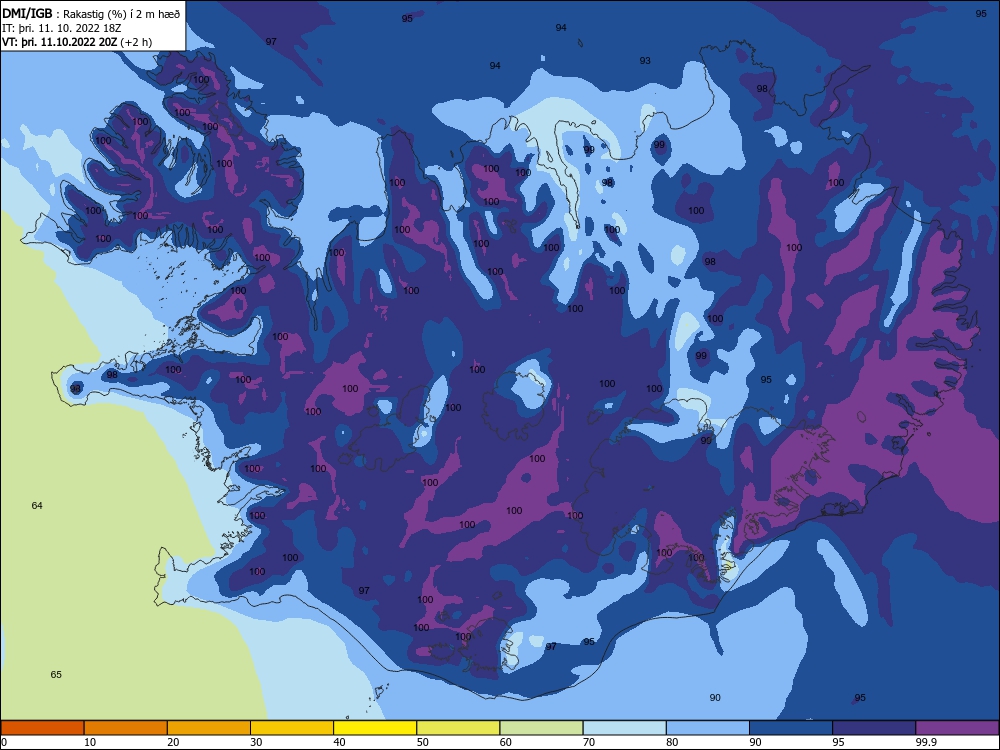Click the "65" humidity value over the ocean
The width and height of the screenshot is (1000, 750).
click(x=56, y=675)
